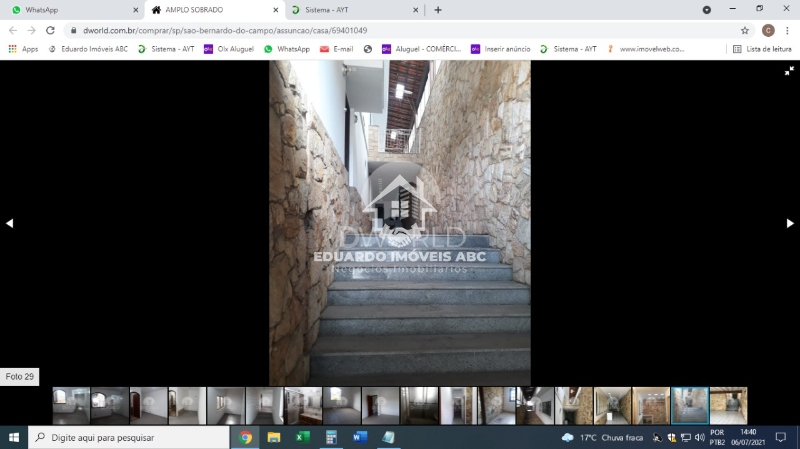Close the WhatsApp tab
The width and height of the screenshot is (800, 449).
pos(135,10)
